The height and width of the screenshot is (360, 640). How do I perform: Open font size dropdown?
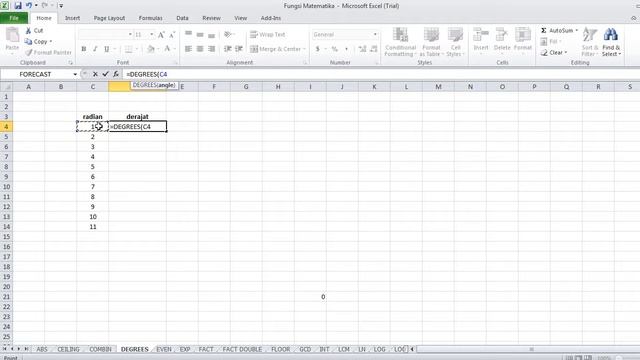tap(151, 35)
